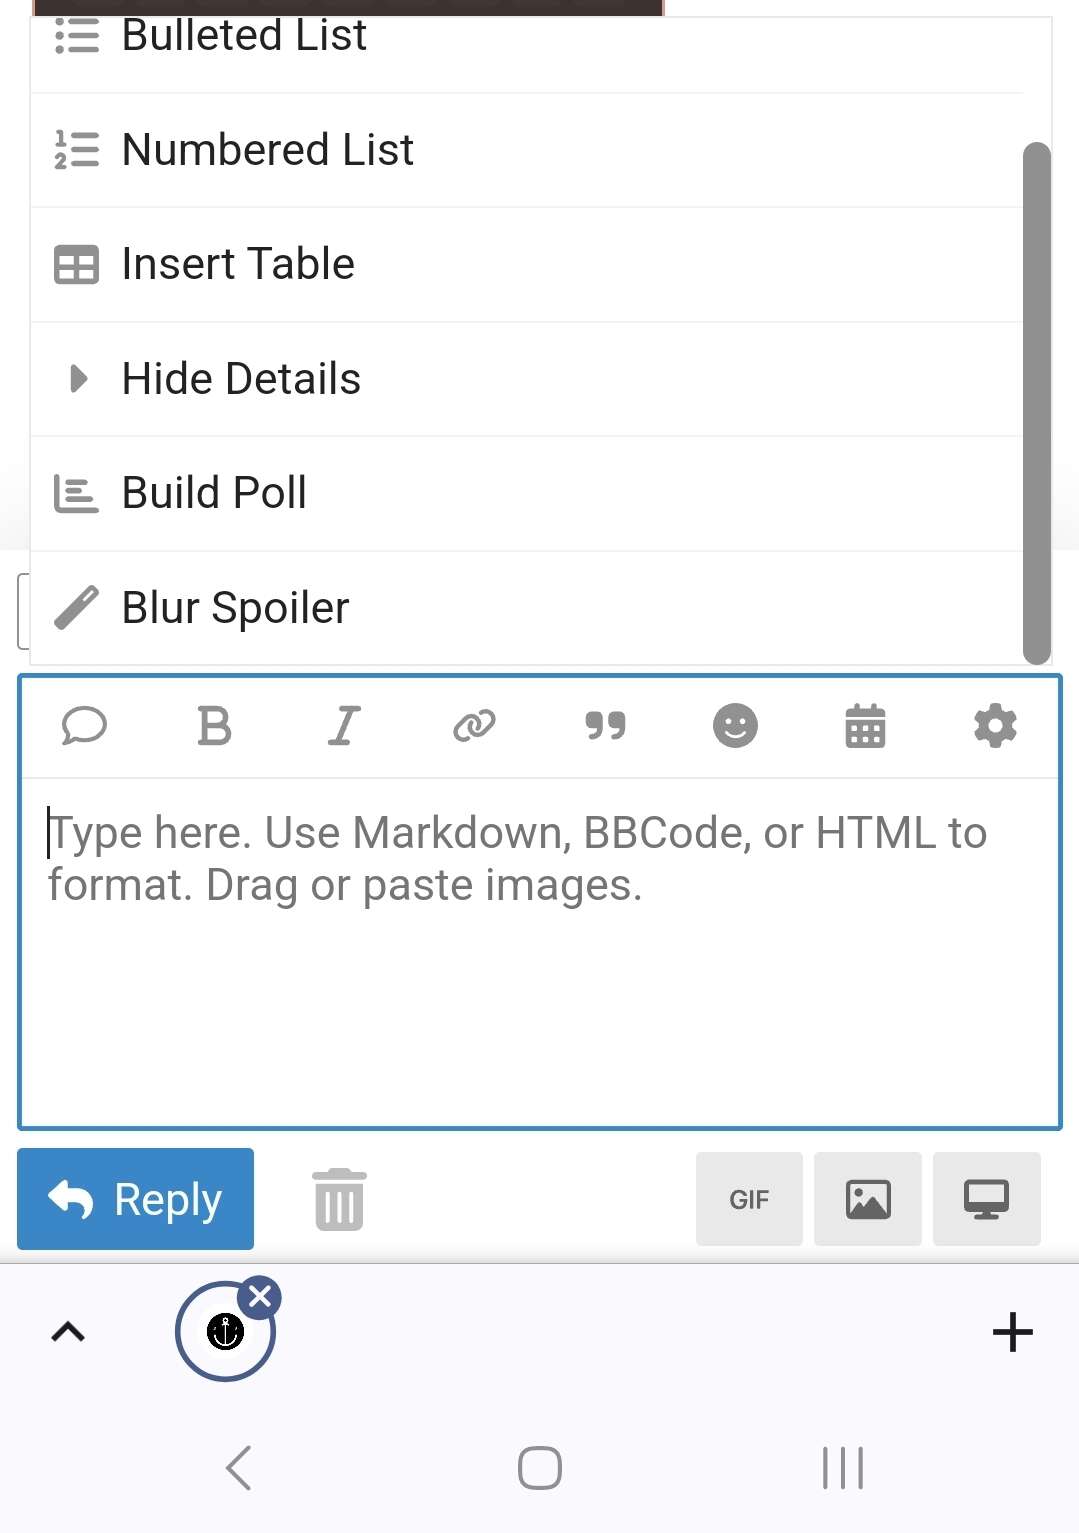Click the Bold formatting icon
This screenshot has width=1079, height=1533.
[x=214, y=726]
